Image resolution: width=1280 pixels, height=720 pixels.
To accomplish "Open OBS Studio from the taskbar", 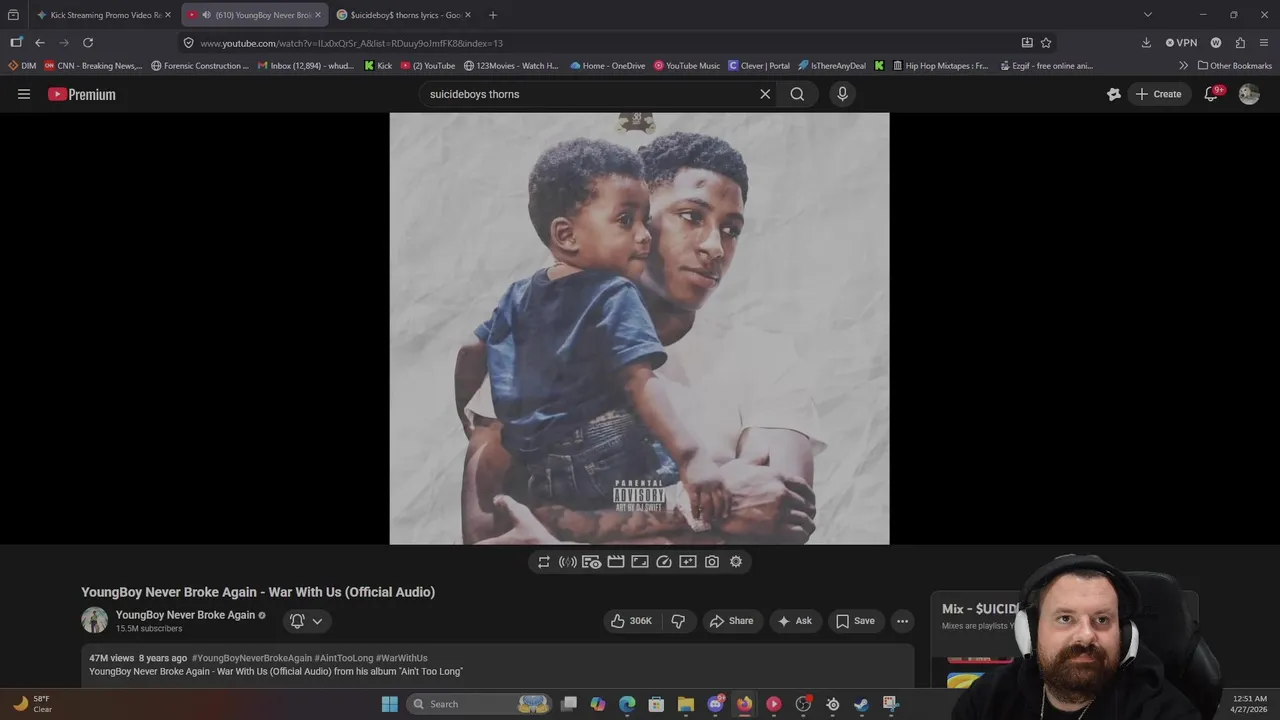I will [803, 704].
